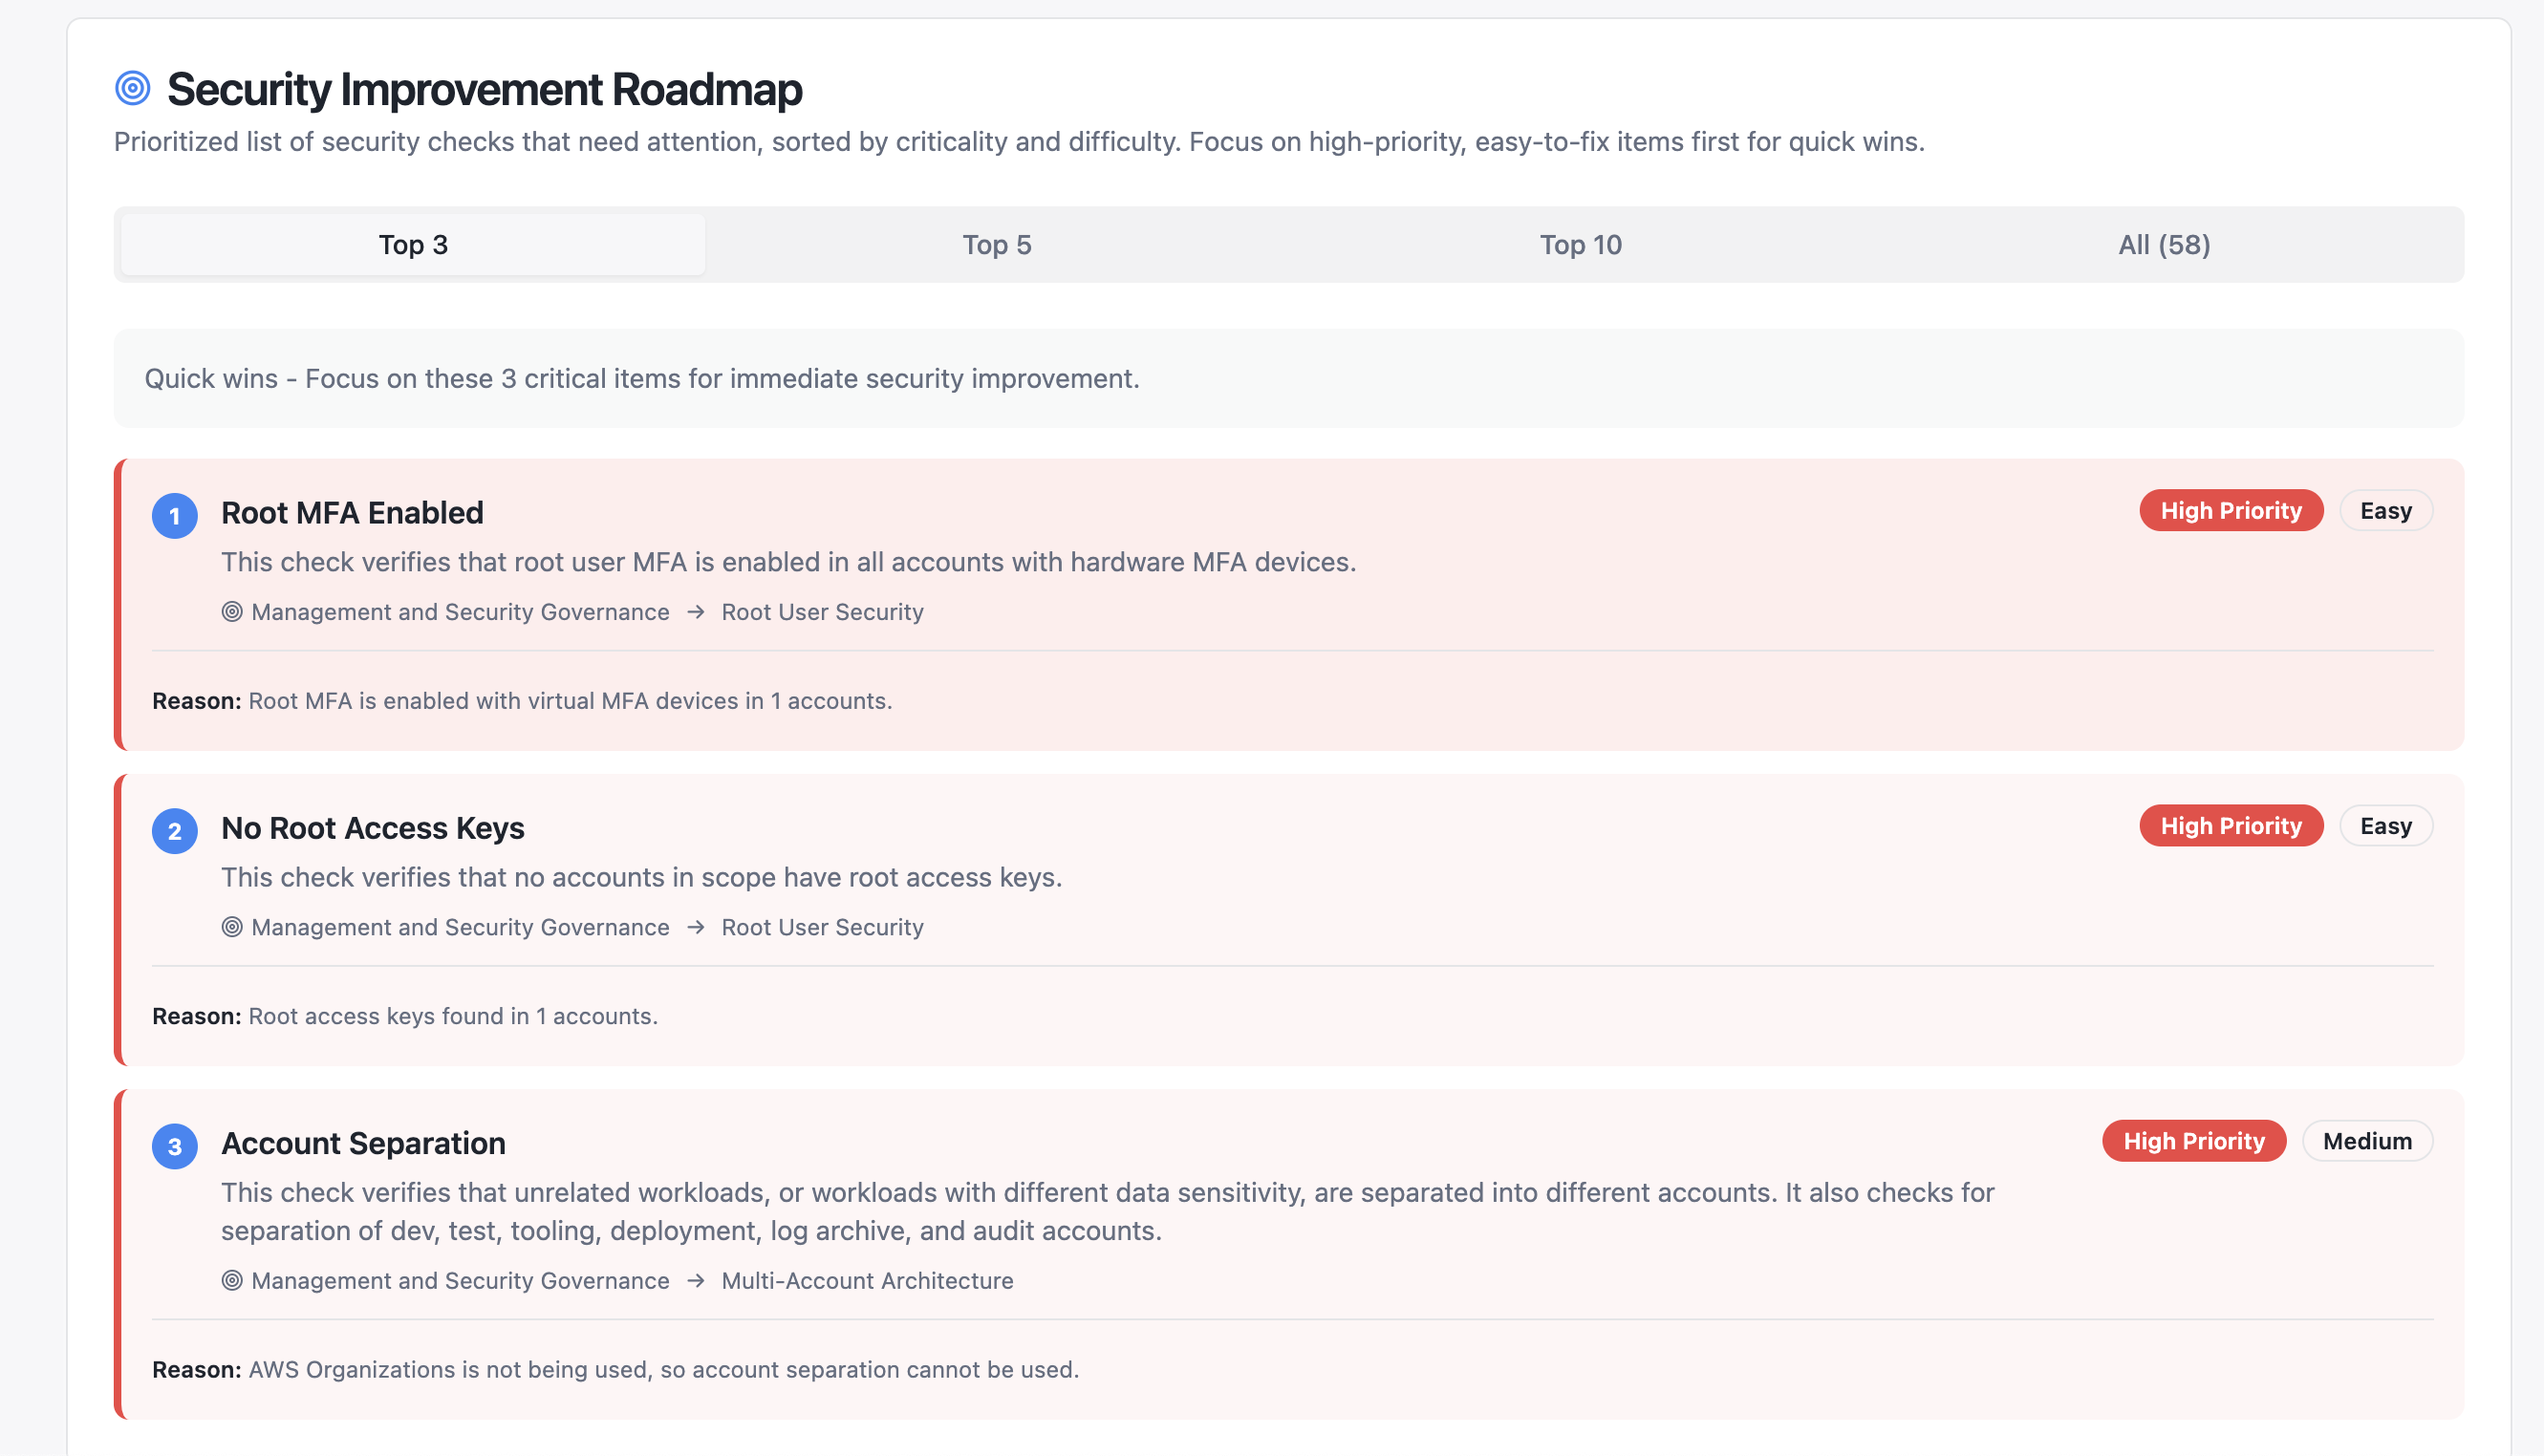Click the category target icon under Root MFA Enabled
2544x1456 pixels.
click(x=232, y=612)
